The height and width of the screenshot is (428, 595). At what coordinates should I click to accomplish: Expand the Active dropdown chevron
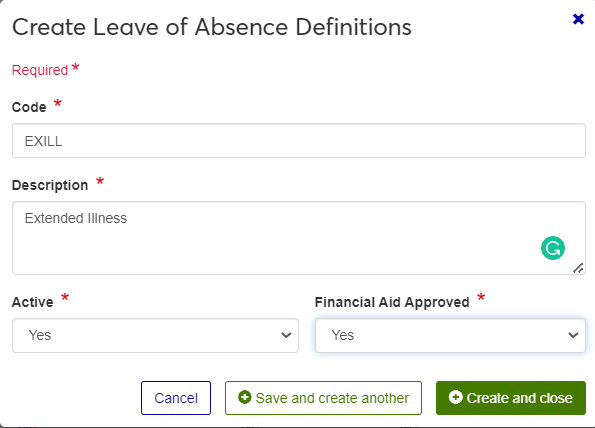(x=286, y=335)
